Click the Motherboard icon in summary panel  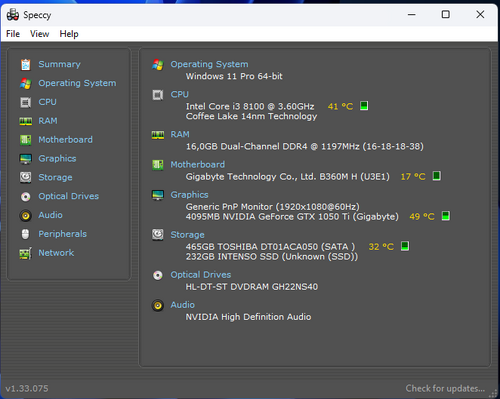158,165
